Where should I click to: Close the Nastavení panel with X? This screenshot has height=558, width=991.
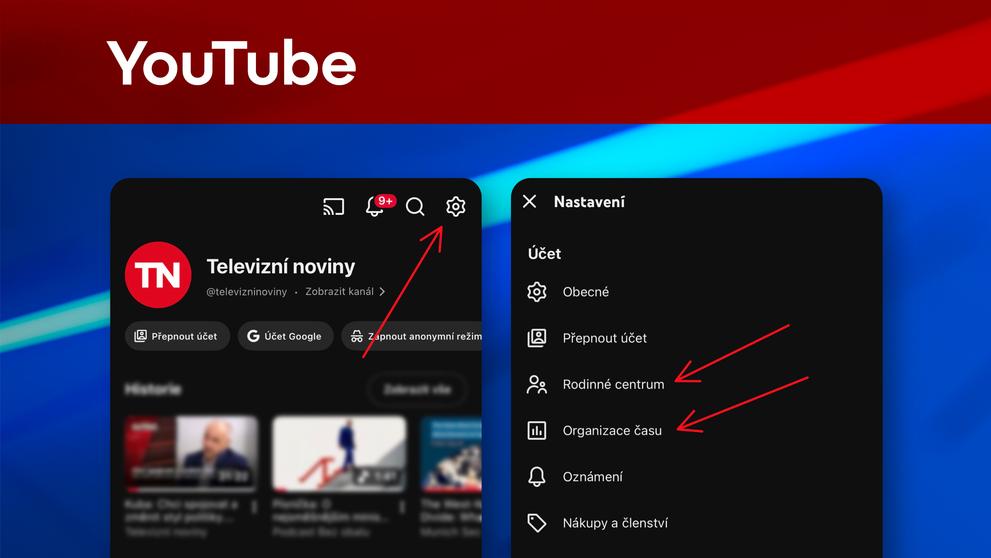click(x=530, y=202)
